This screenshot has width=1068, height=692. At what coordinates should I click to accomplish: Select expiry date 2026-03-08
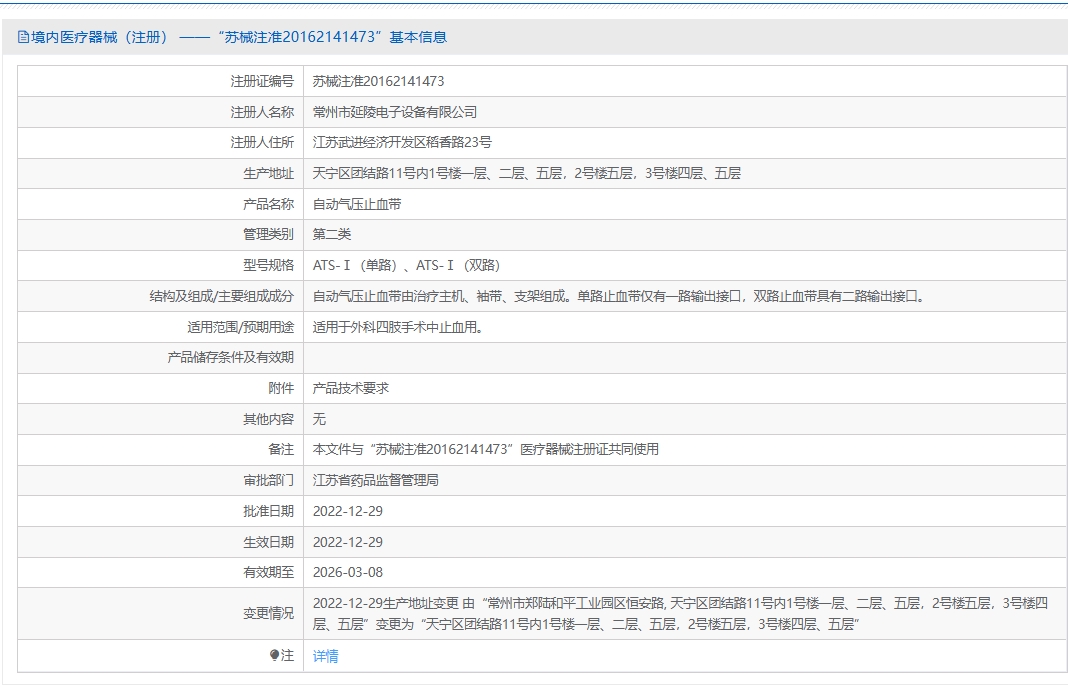point(347,572)
